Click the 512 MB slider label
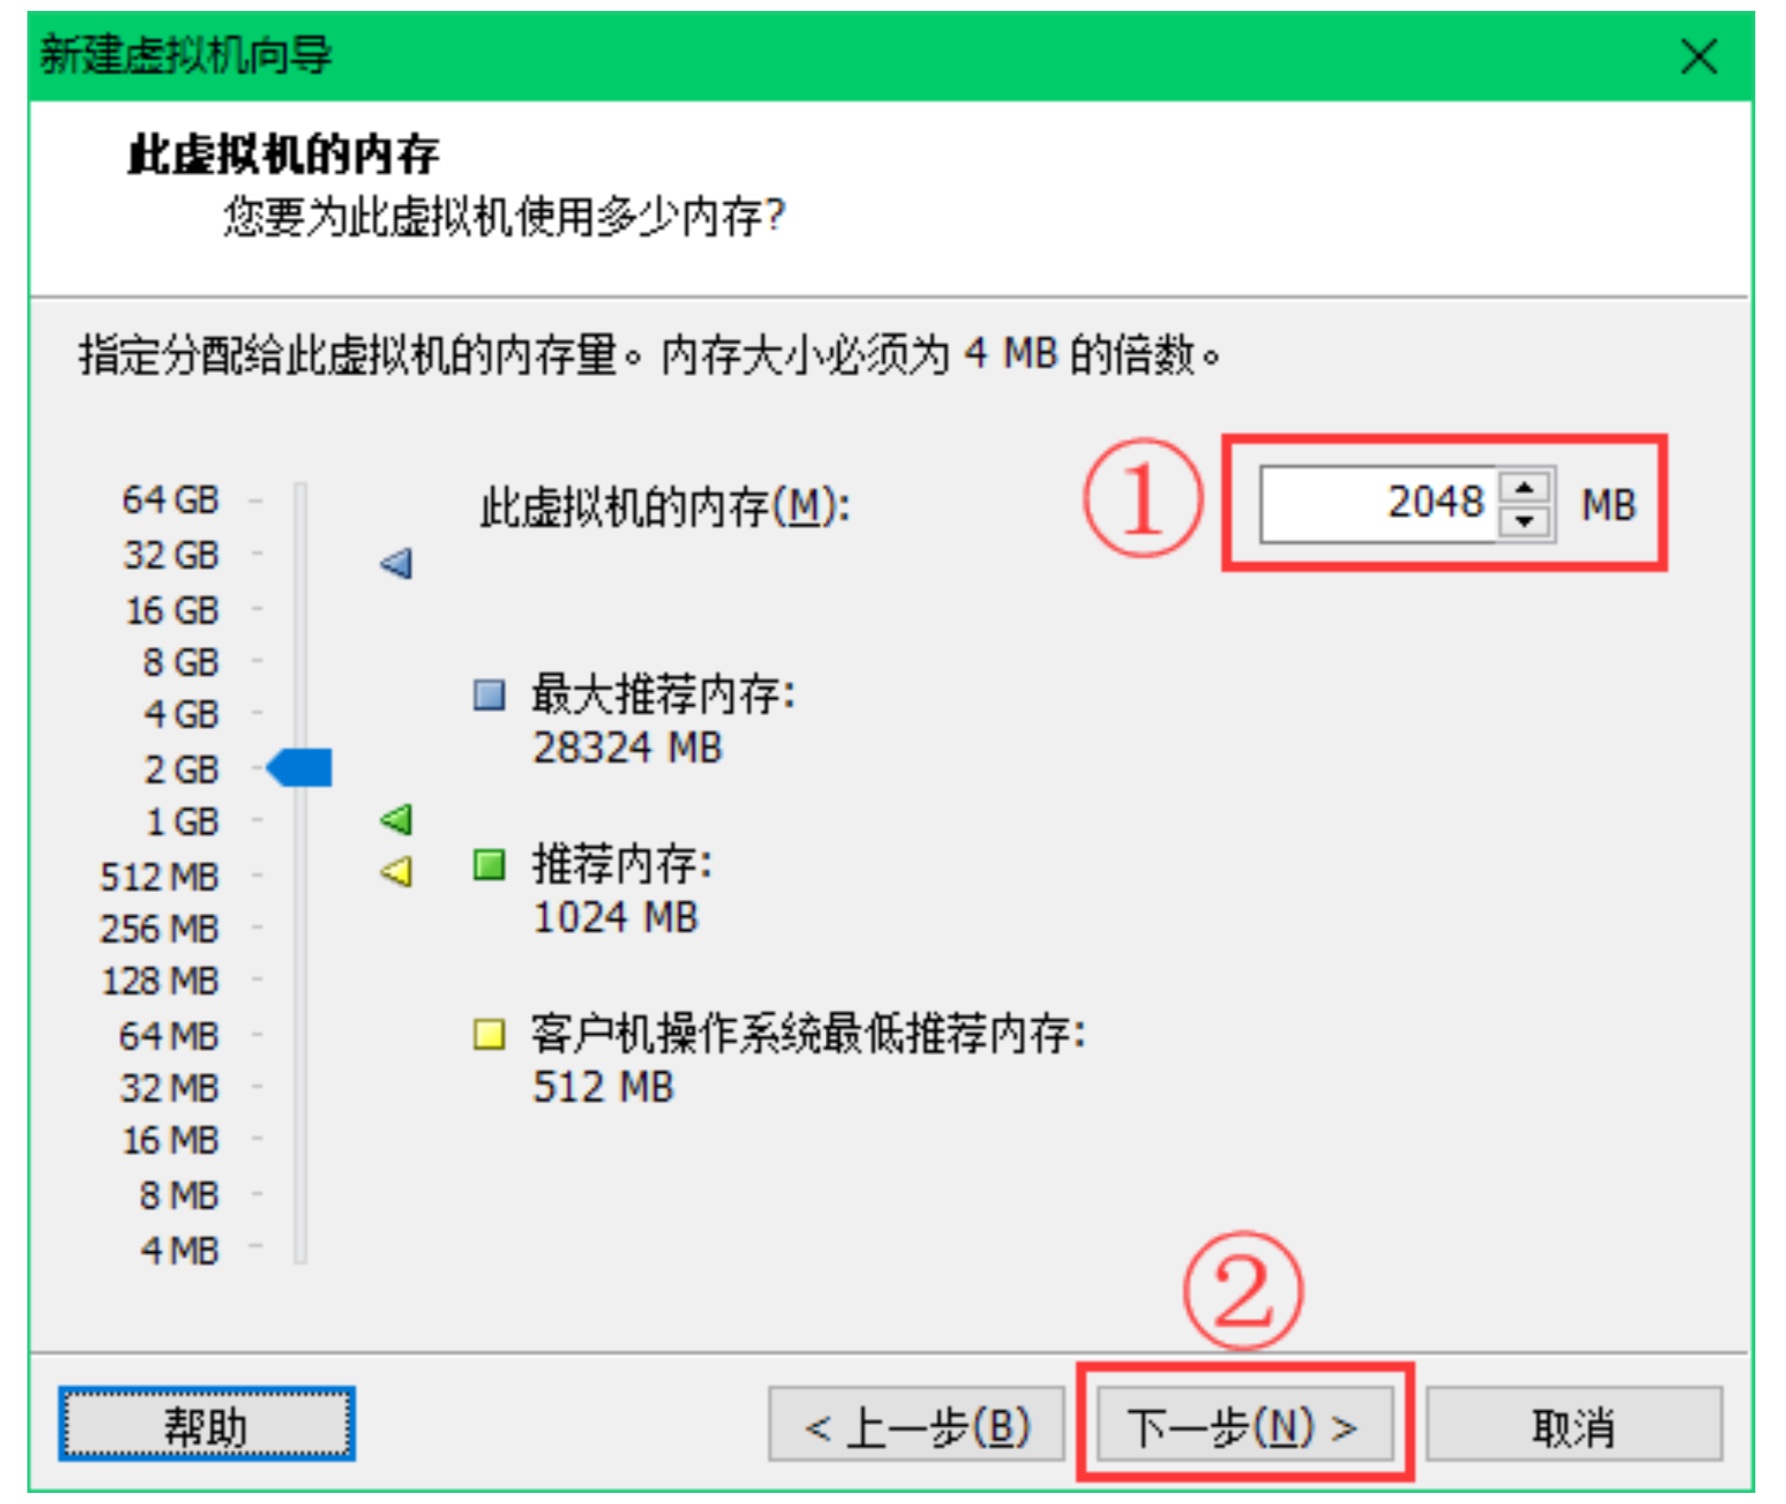 tap(160, 877)
